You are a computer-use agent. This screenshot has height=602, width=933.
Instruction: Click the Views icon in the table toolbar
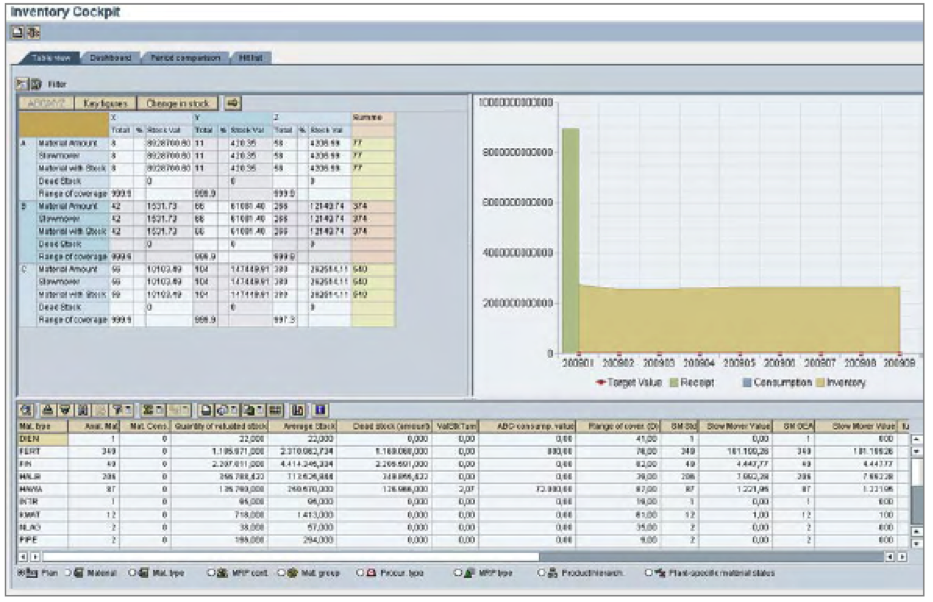click(x=221, y=410)
